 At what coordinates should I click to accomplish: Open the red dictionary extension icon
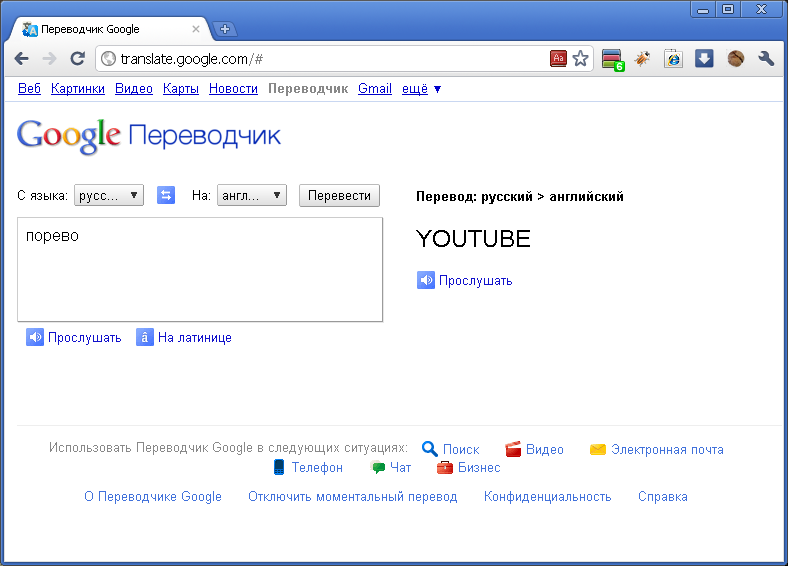coord(558,59)
